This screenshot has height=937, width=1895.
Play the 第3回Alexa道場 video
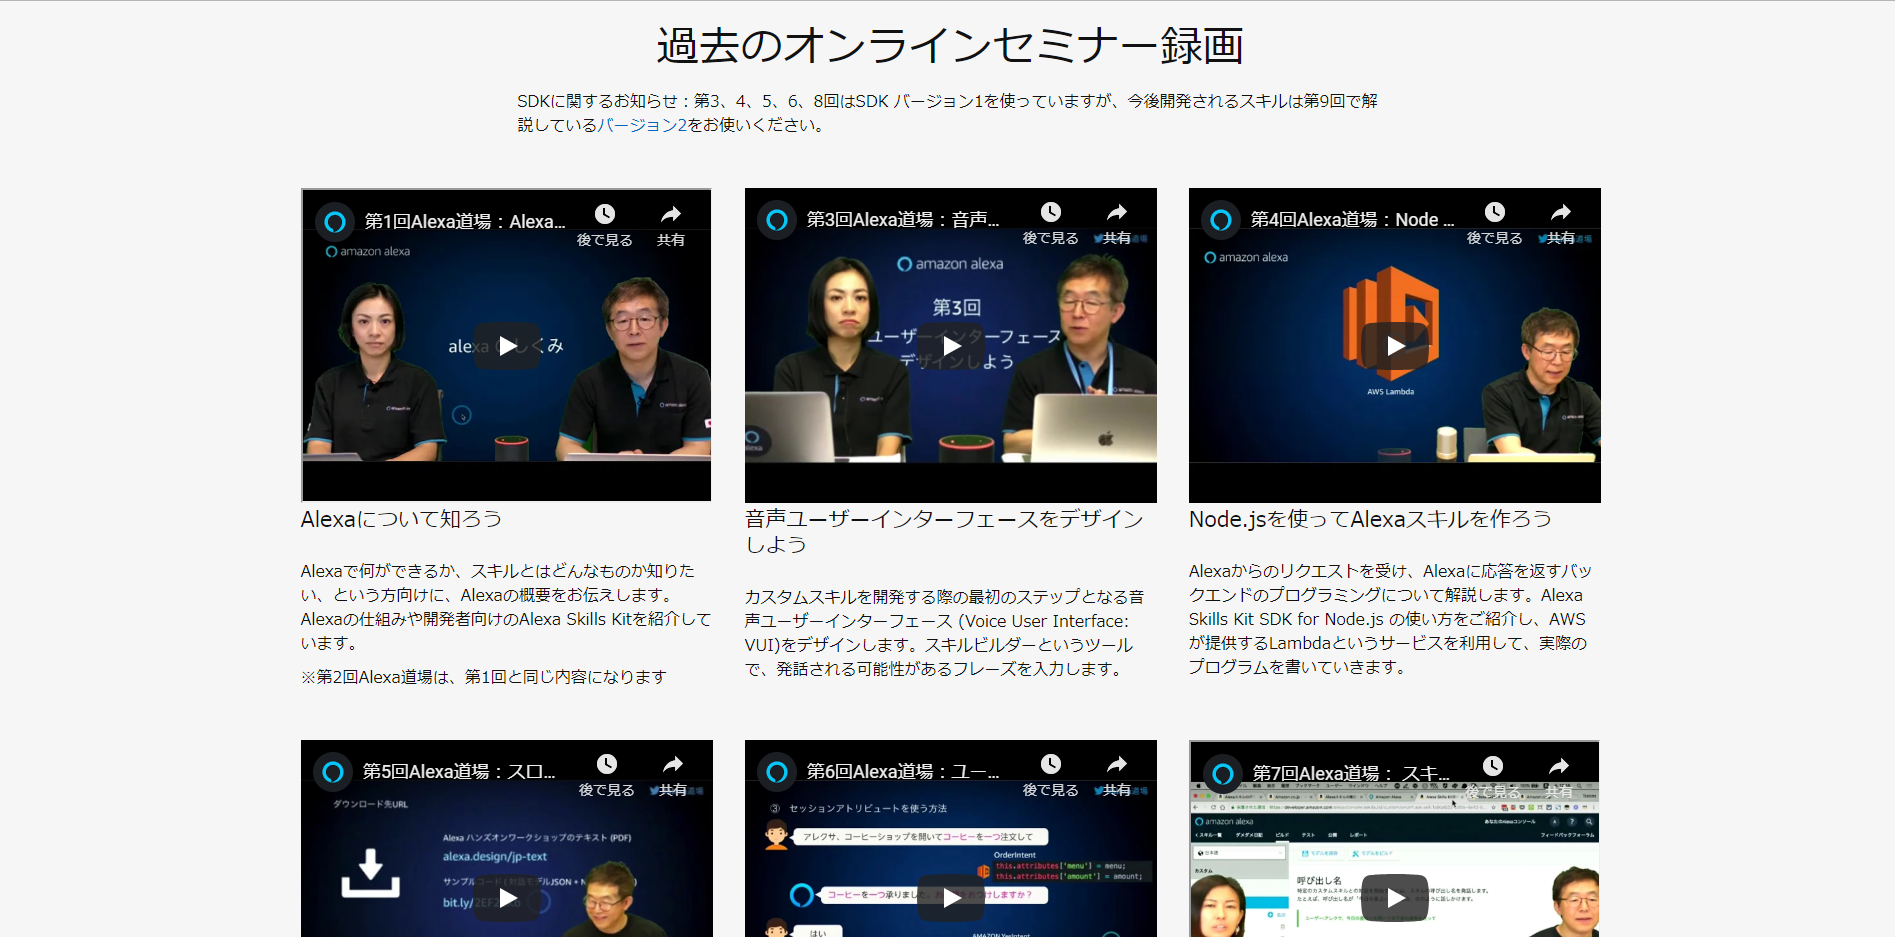[951, 346]
